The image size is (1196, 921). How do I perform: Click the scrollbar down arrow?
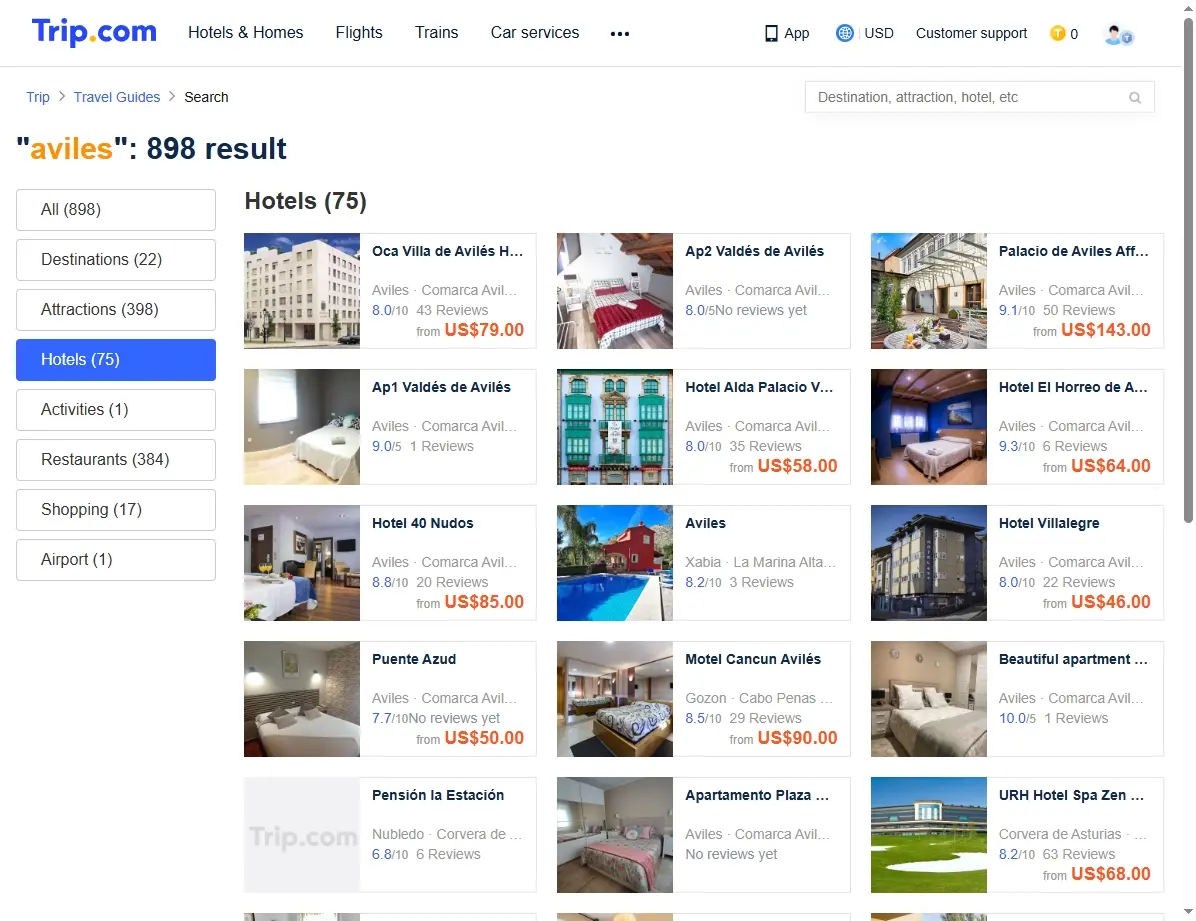coord(1188,913)
